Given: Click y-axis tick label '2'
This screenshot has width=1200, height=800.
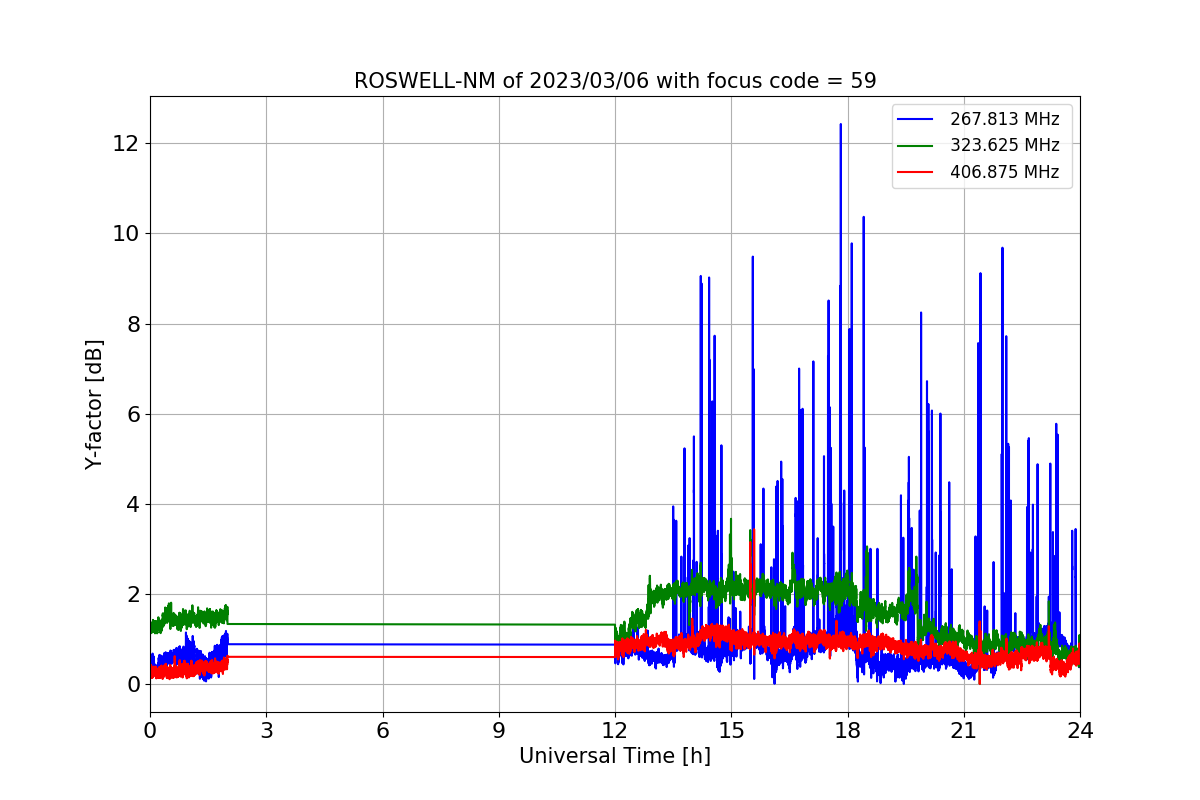Looking at the screenshot, I should pos(133,594).
